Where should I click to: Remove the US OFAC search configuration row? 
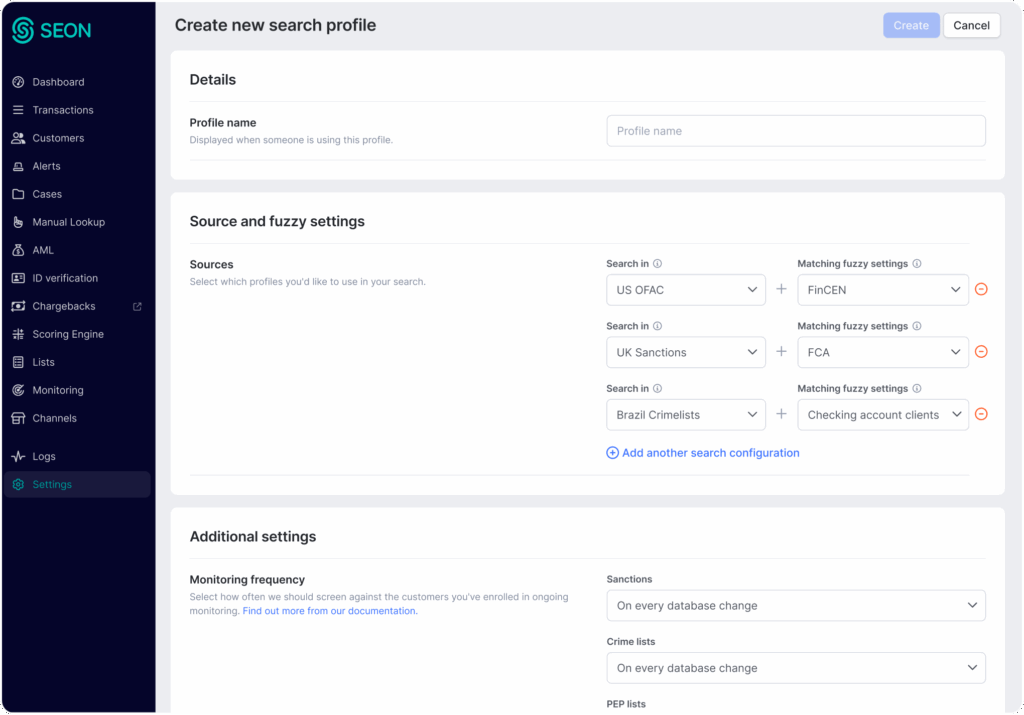click(981, 290)
